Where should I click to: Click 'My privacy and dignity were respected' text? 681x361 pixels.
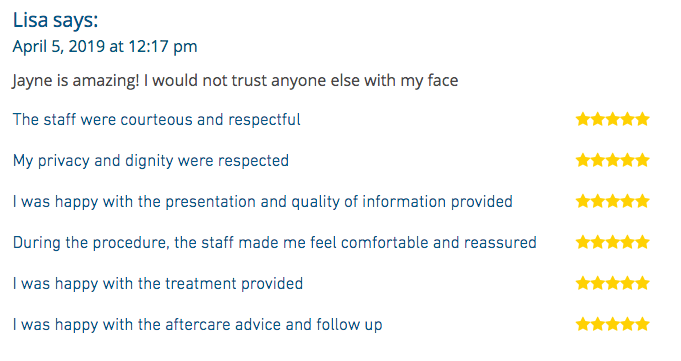pyautogui.click(x=151, y=161)
